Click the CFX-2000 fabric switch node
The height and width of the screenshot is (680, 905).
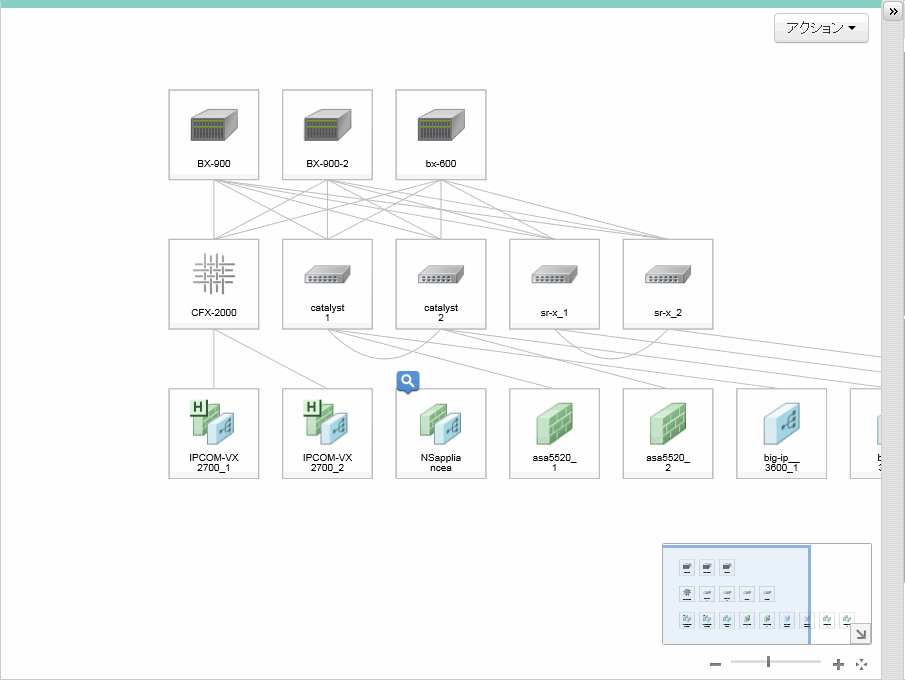pos(214,284)
